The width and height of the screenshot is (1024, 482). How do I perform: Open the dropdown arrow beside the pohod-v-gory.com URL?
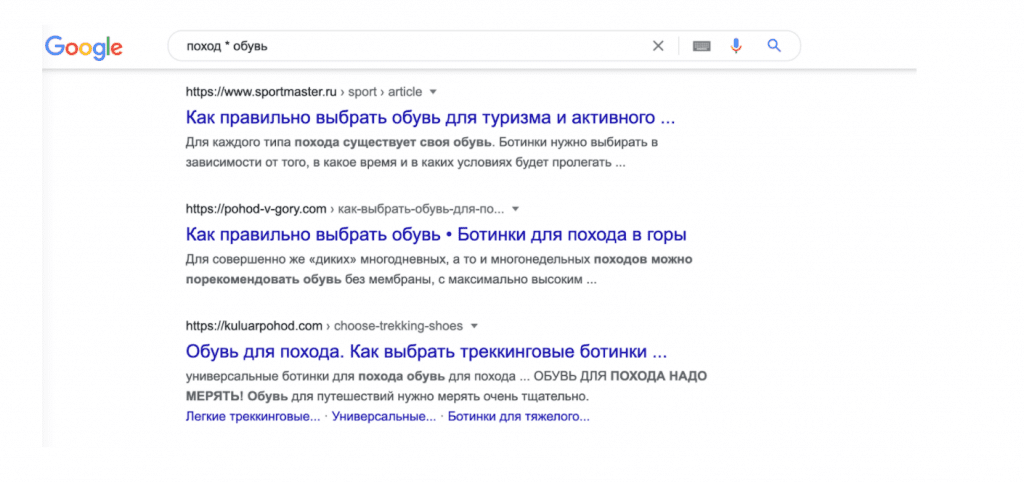pyautogui.click(x=515, y=209)
